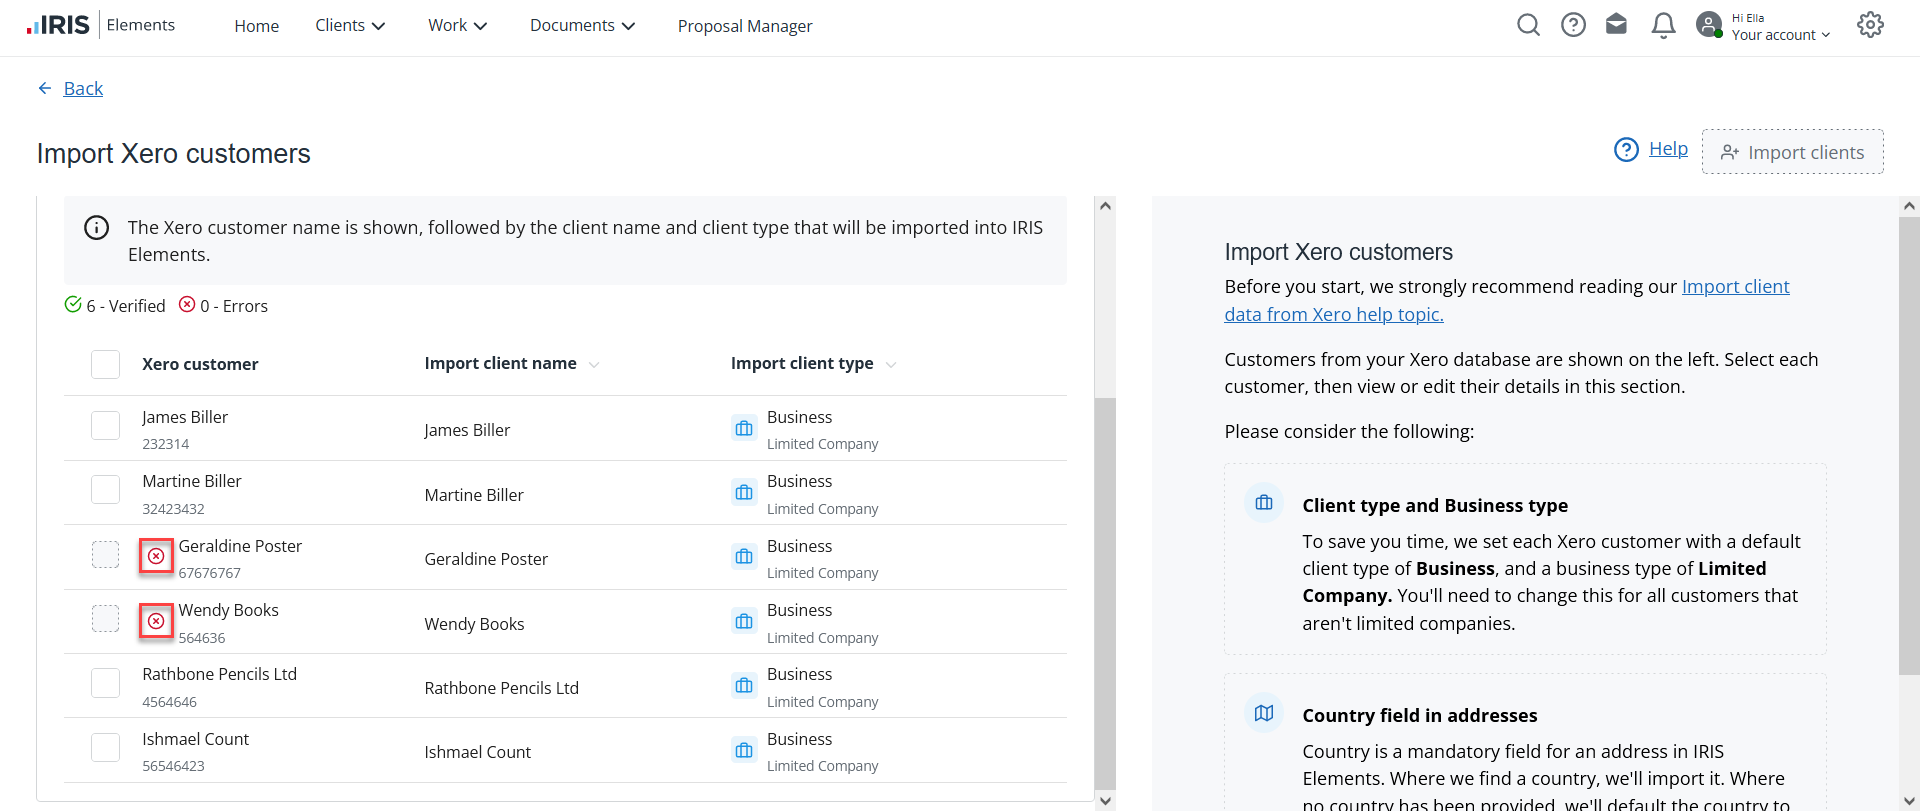Select the Rathbone Pencils Ltd customer name
This screenshot has height=811, width=1920.
[x=219, y=674]
